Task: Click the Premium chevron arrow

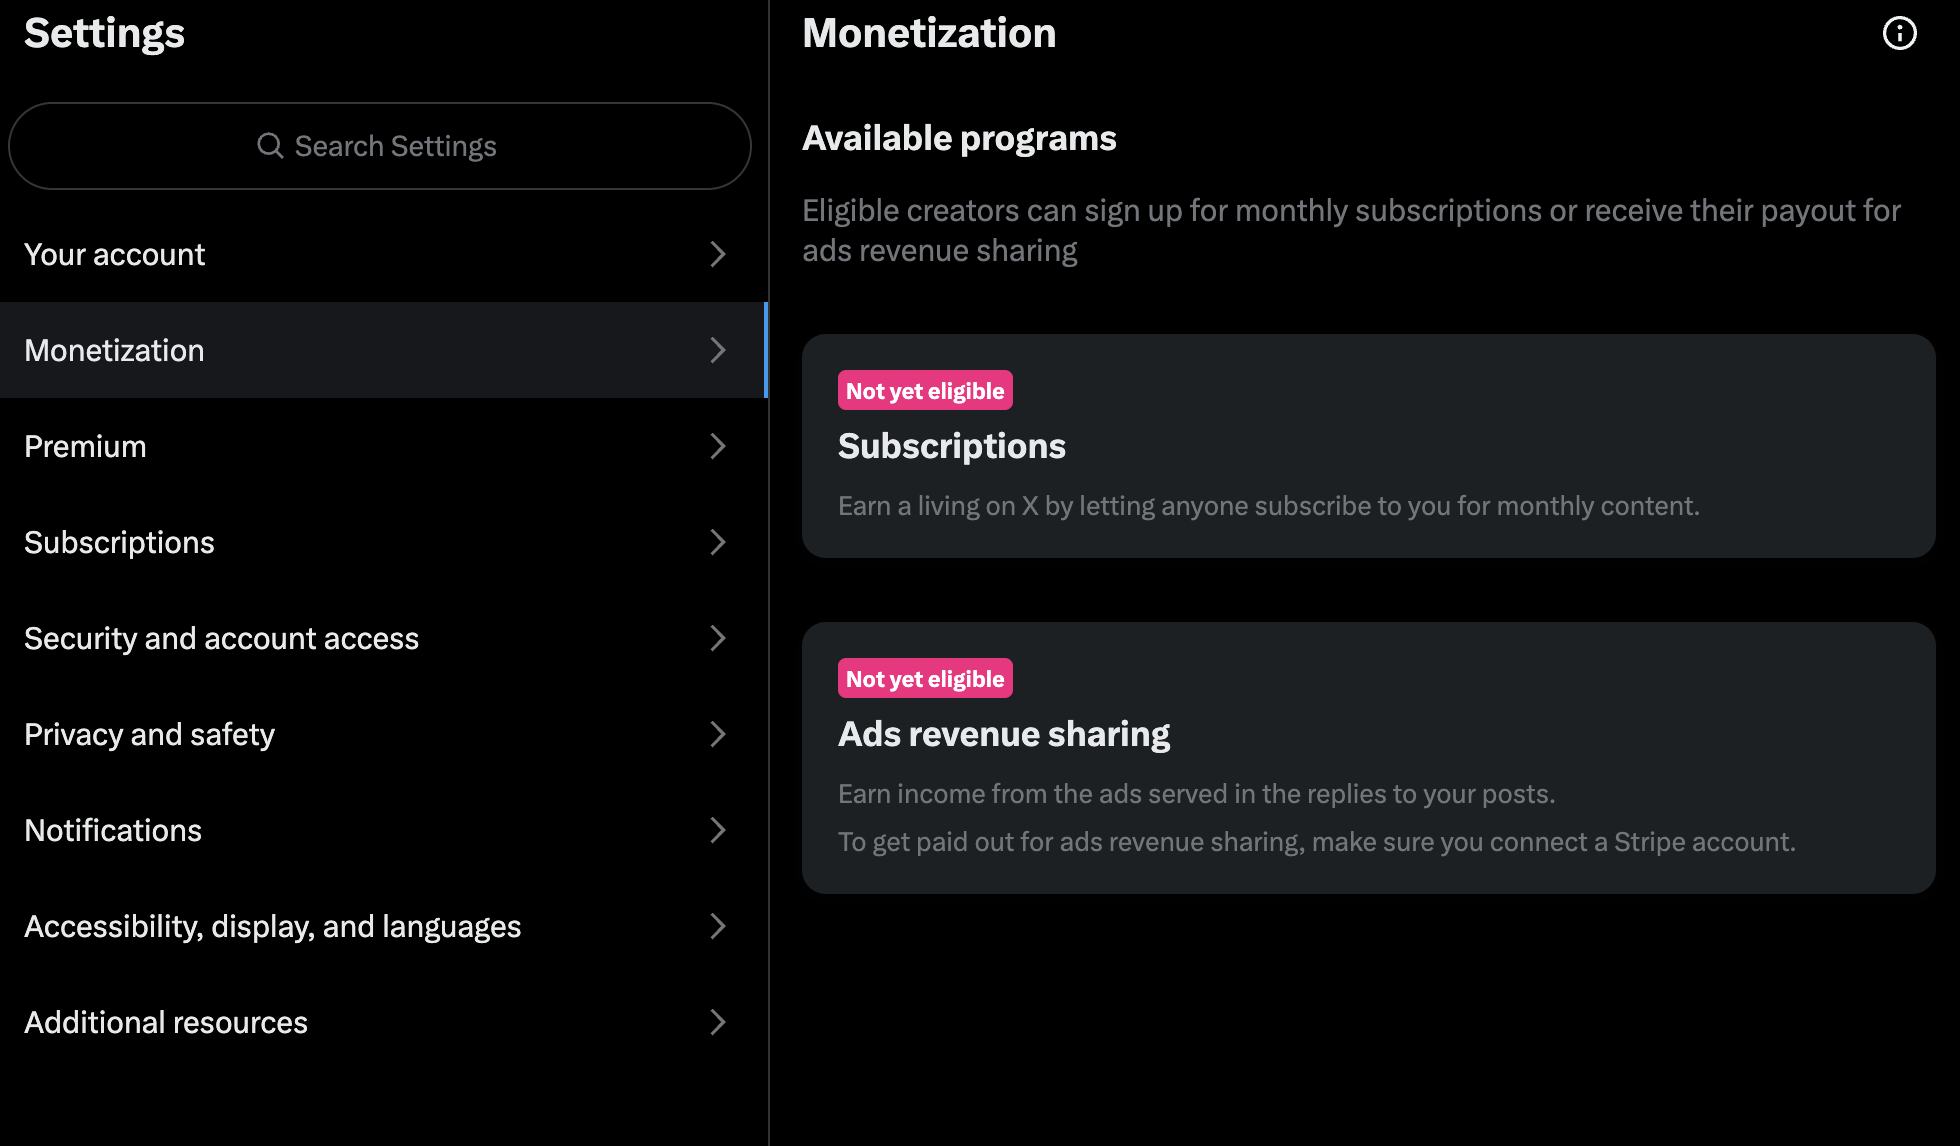Action: [x=718, y=446]
